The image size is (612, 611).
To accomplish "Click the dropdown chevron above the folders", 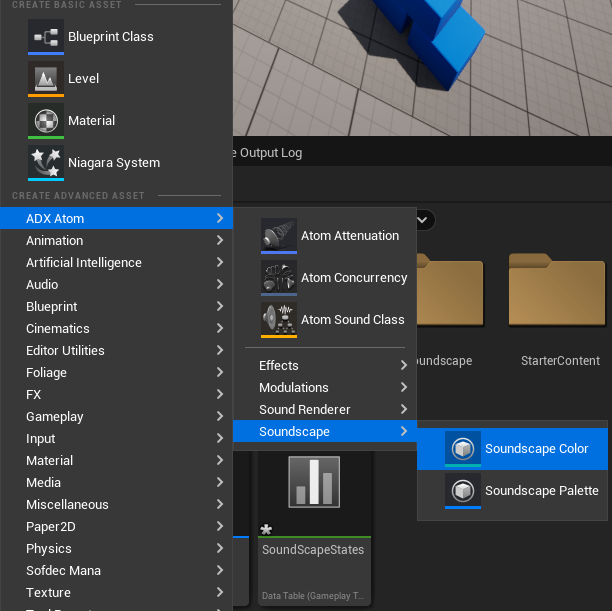I will coord(422,220).
